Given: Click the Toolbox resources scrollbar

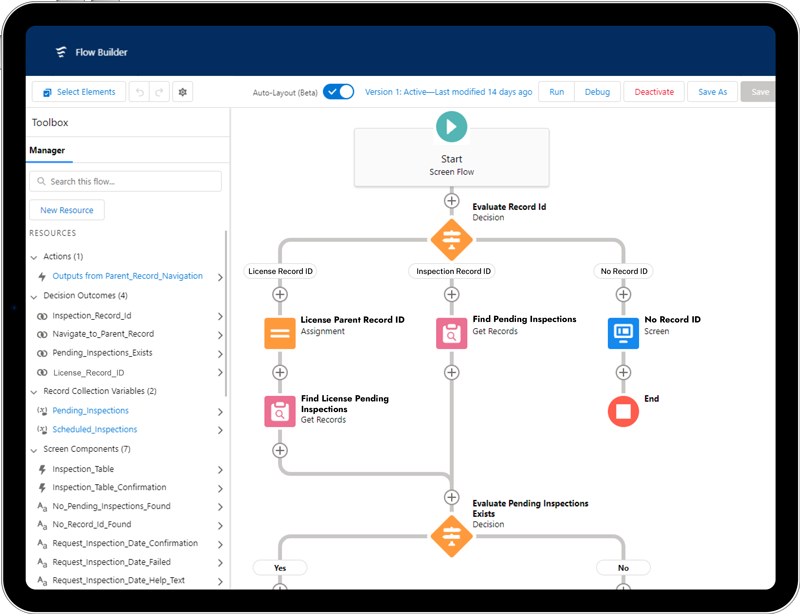Looking at the screenshot, I should click(226, 314).
